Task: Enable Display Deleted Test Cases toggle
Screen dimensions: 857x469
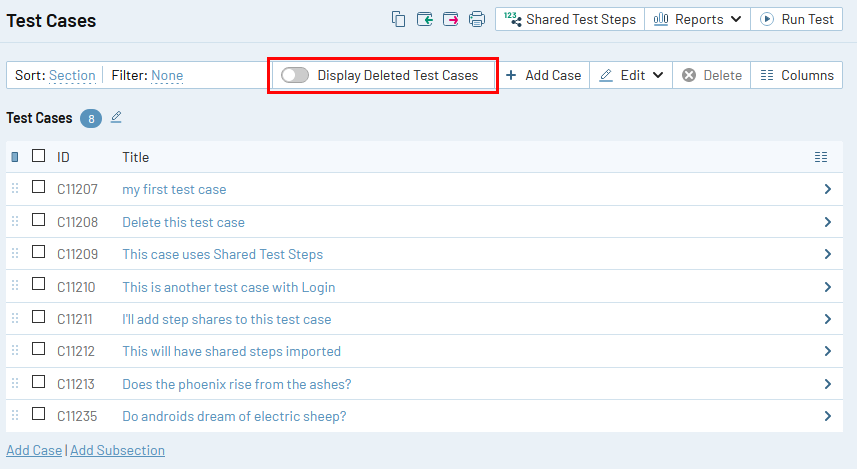Action: pyautogui.click(x=295, y=75)
